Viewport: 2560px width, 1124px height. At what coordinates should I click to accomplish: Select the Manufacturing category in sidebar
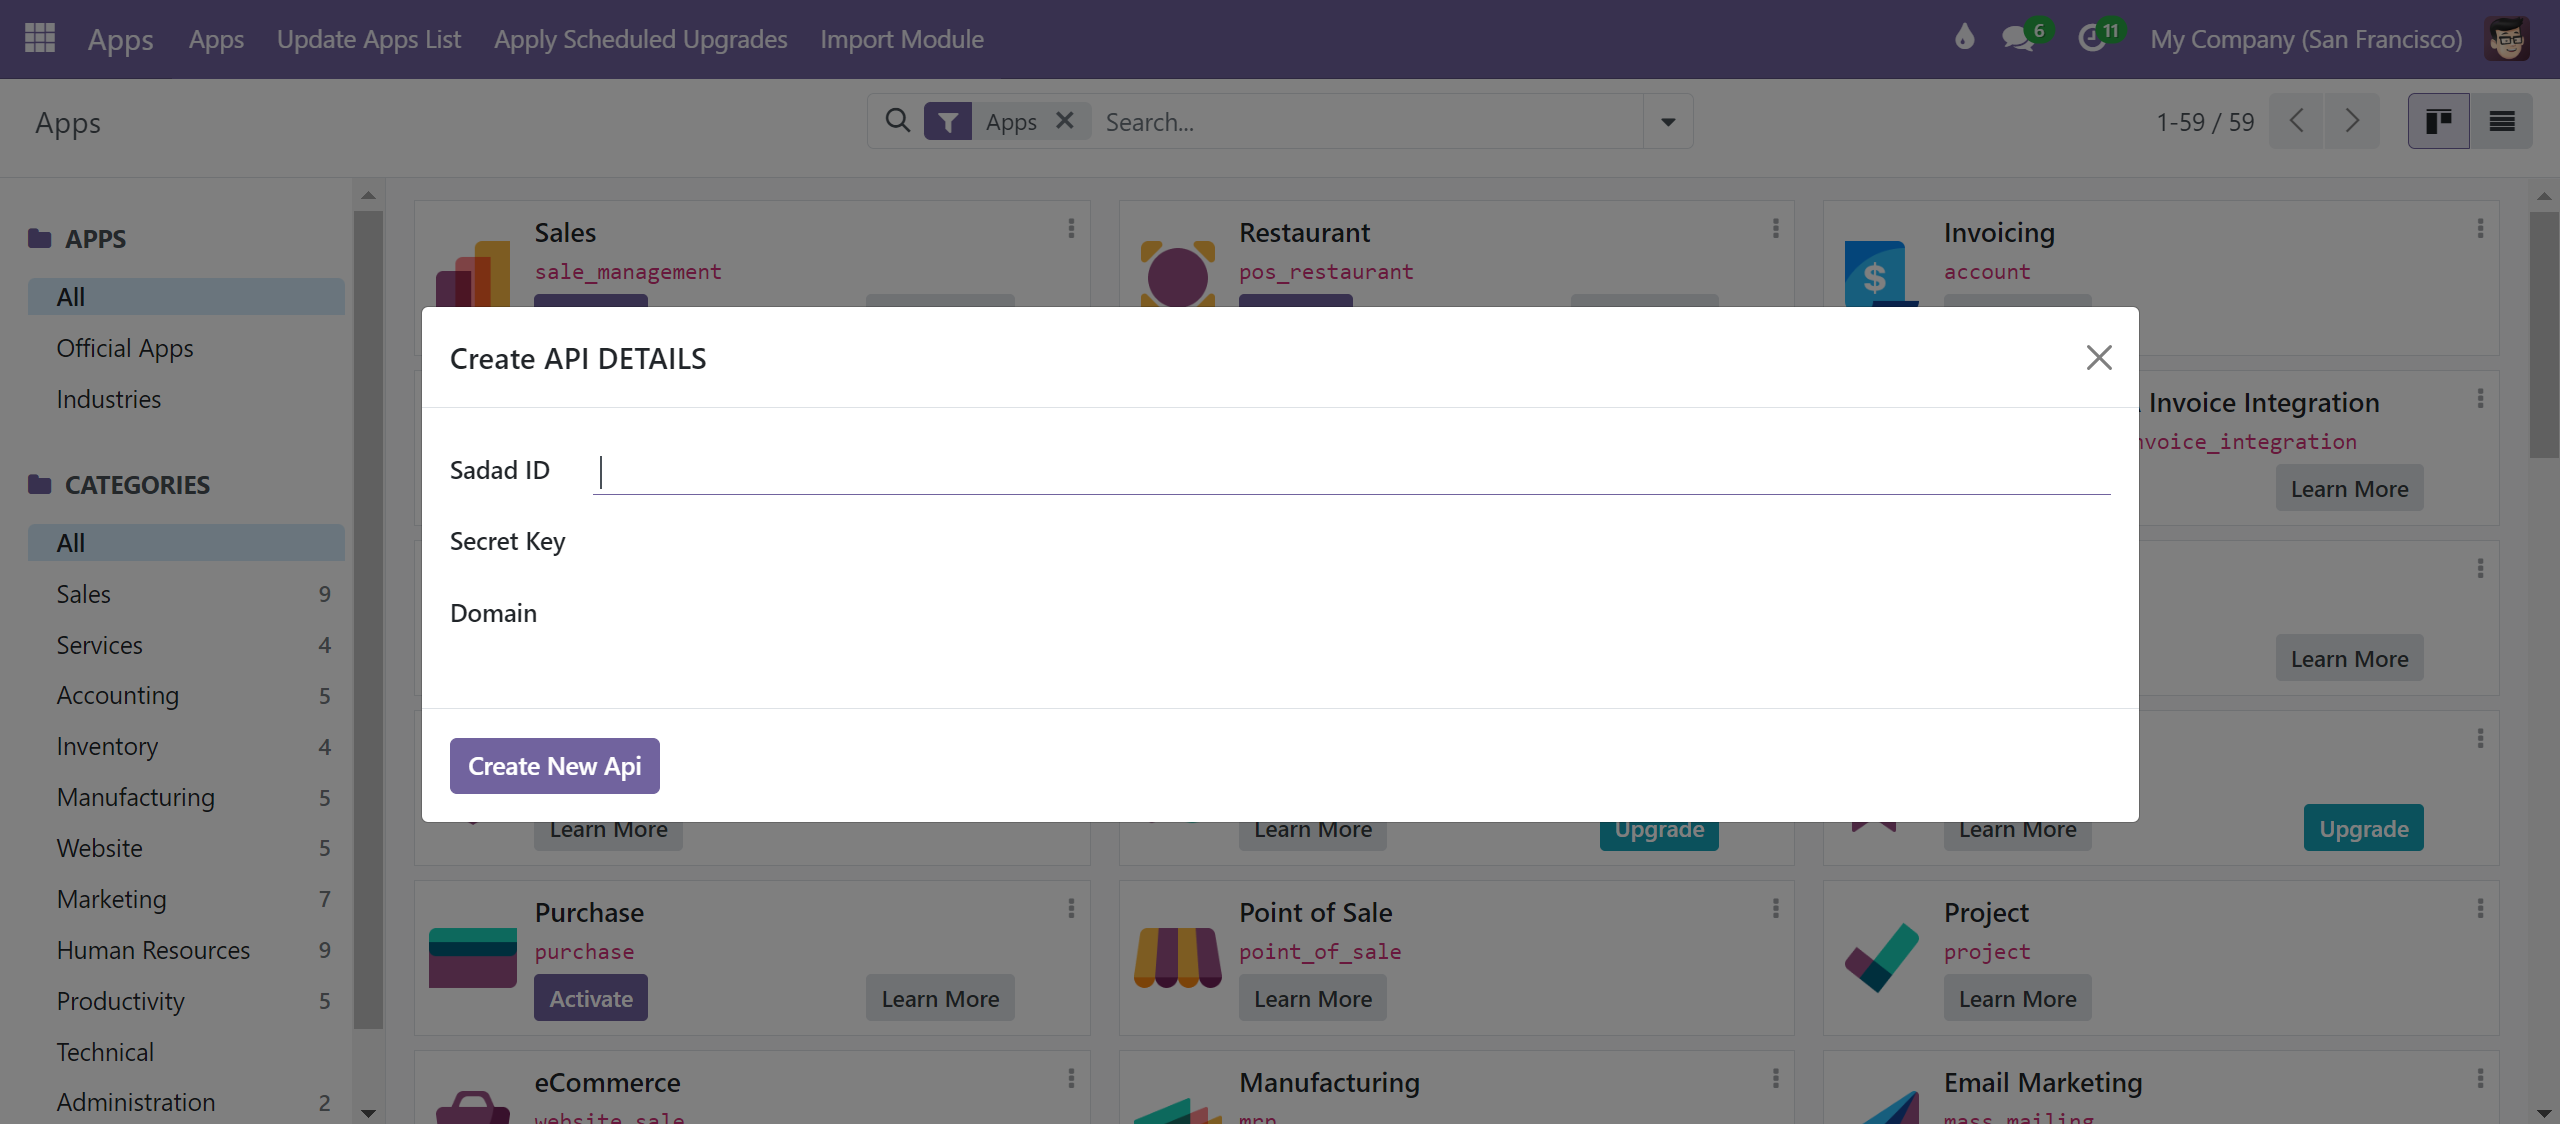[186, 797]
